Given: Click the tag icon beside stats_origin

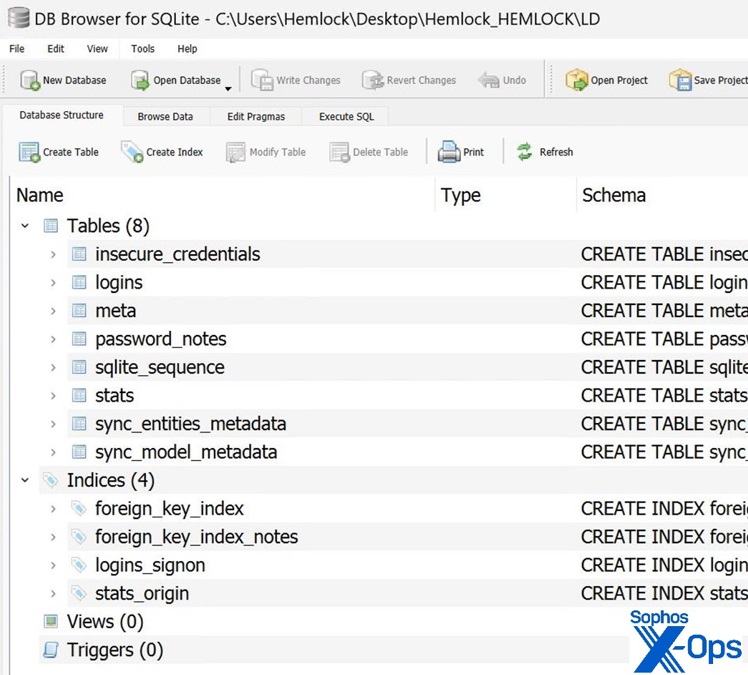Looking at the screenshot, I should [x=79, y=593].
